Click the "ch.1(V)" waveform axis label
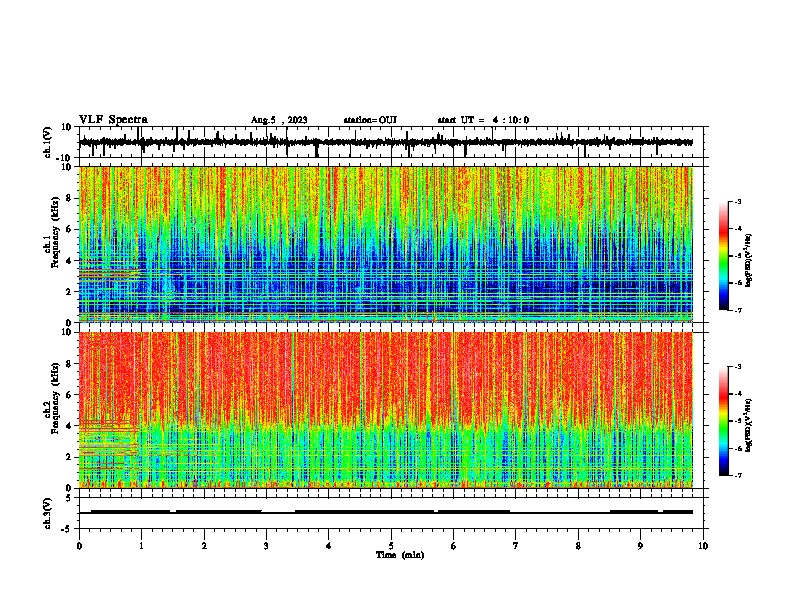This screenshot has height=612, width=792. point(47,142)
